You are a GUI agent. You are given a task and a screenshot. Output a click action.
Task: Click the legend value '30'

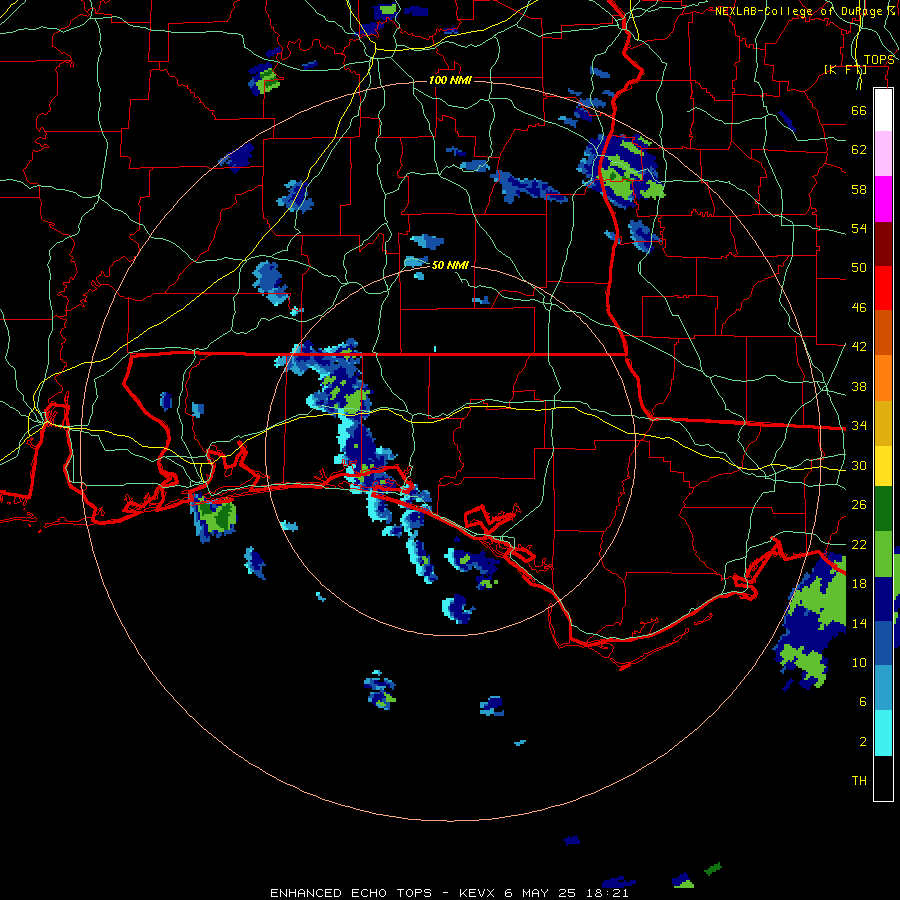tap(859, 465)
